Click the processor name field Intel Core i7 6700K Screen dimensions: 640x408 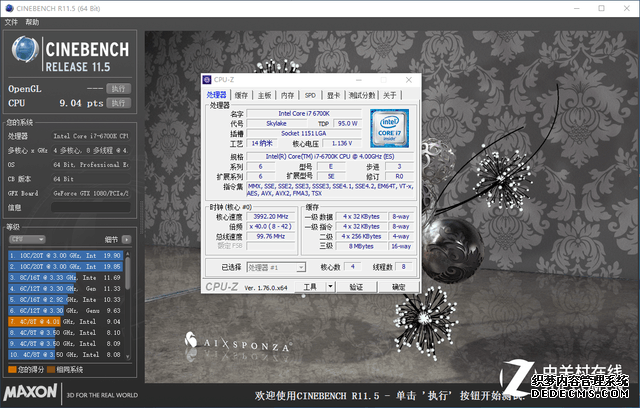(x=304, y=113)
